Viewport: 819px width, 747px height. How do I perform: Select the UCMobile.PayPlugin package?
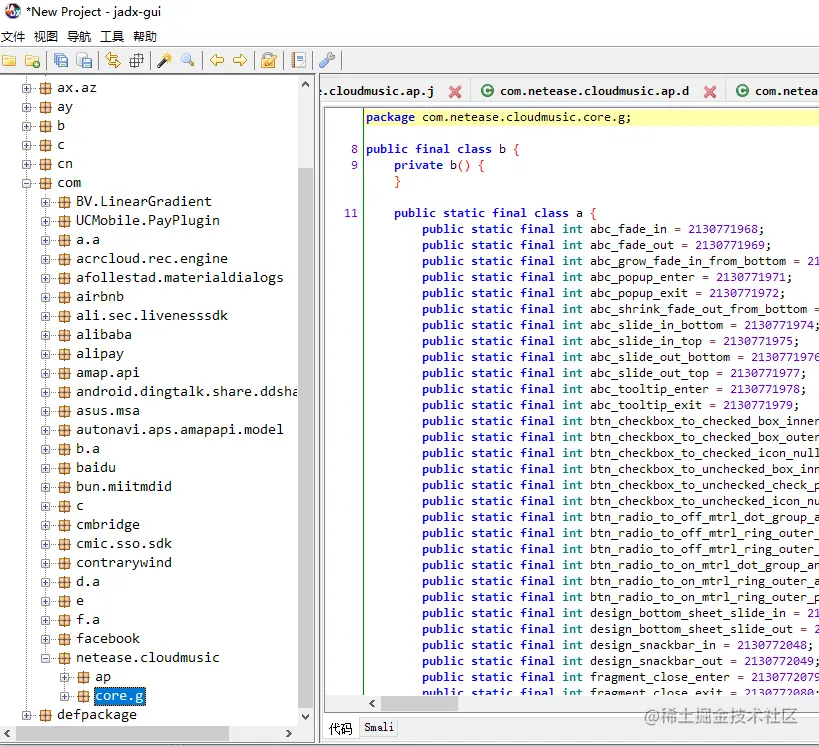click(x=148, y=220)
